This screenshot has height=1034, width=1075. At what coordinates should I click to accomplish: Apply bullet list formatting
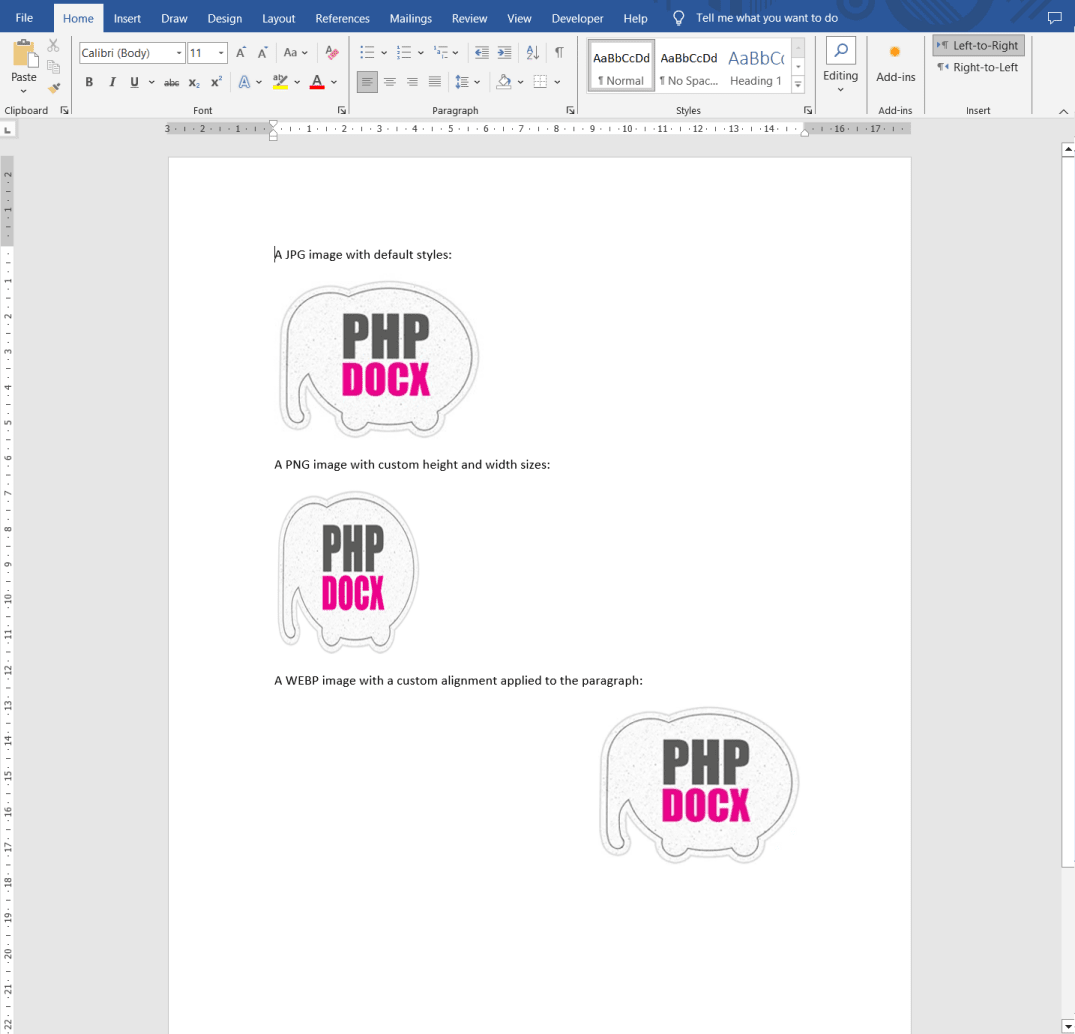click(367, 53)
